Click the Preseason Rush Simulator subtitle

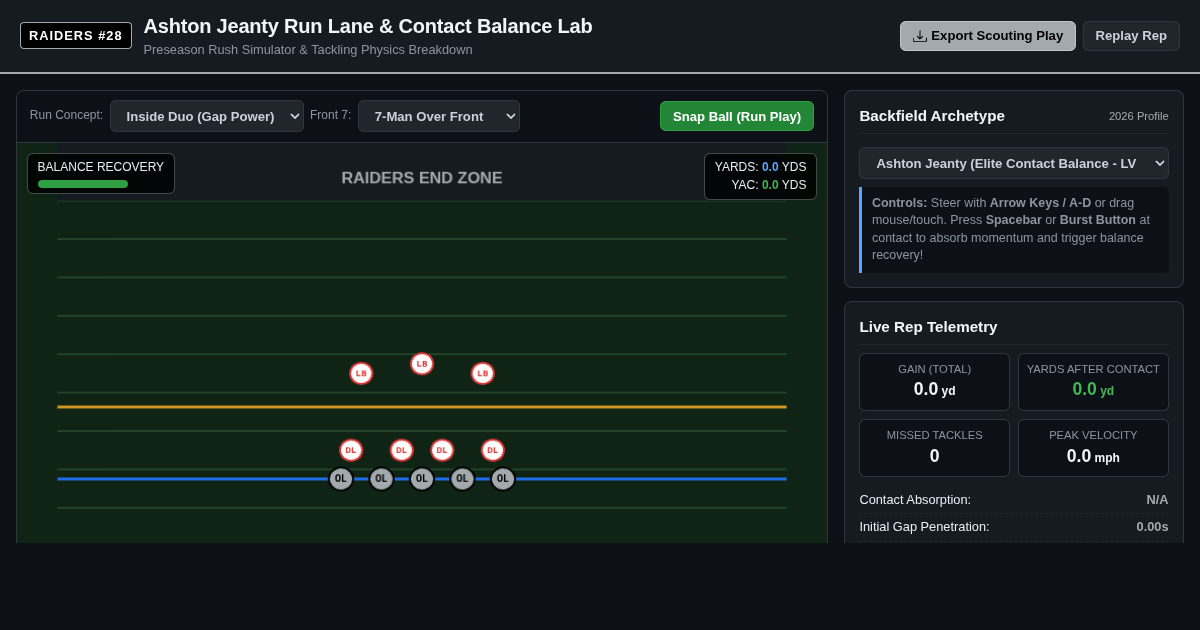pos(308,49)
